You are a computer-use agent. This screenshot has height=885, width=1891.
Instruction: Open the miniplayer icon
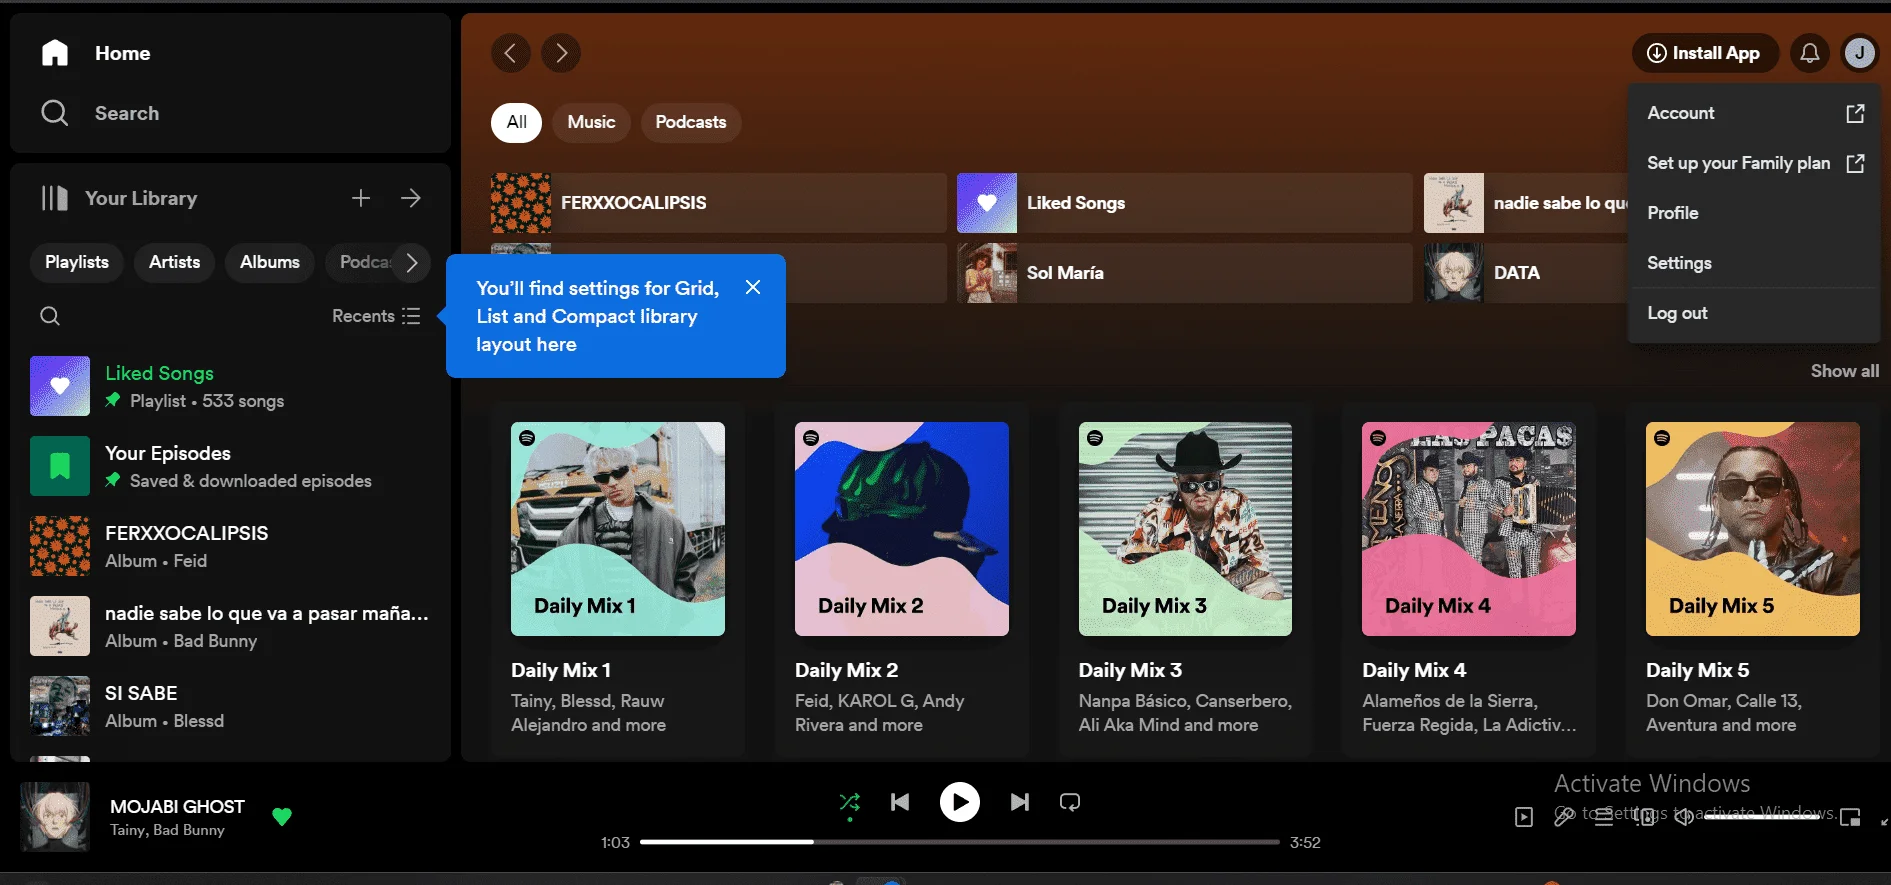click(1850, 817)
